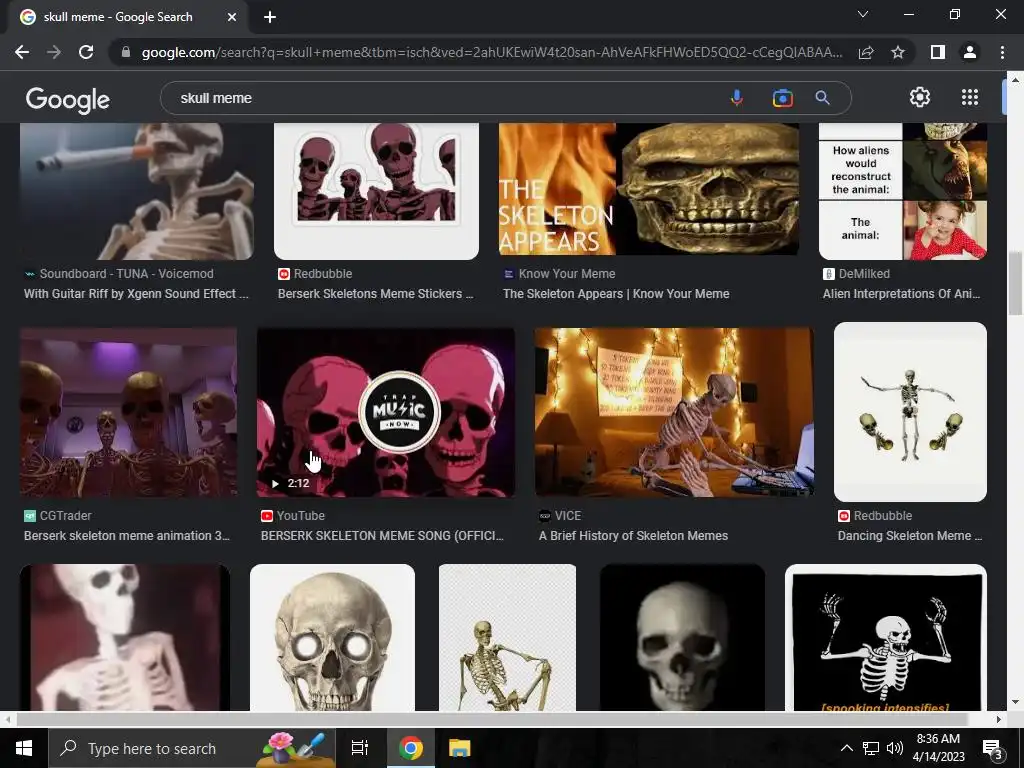Screen dimensions: 1024x768
Task: Reload the current page
Action: (86, 52)
